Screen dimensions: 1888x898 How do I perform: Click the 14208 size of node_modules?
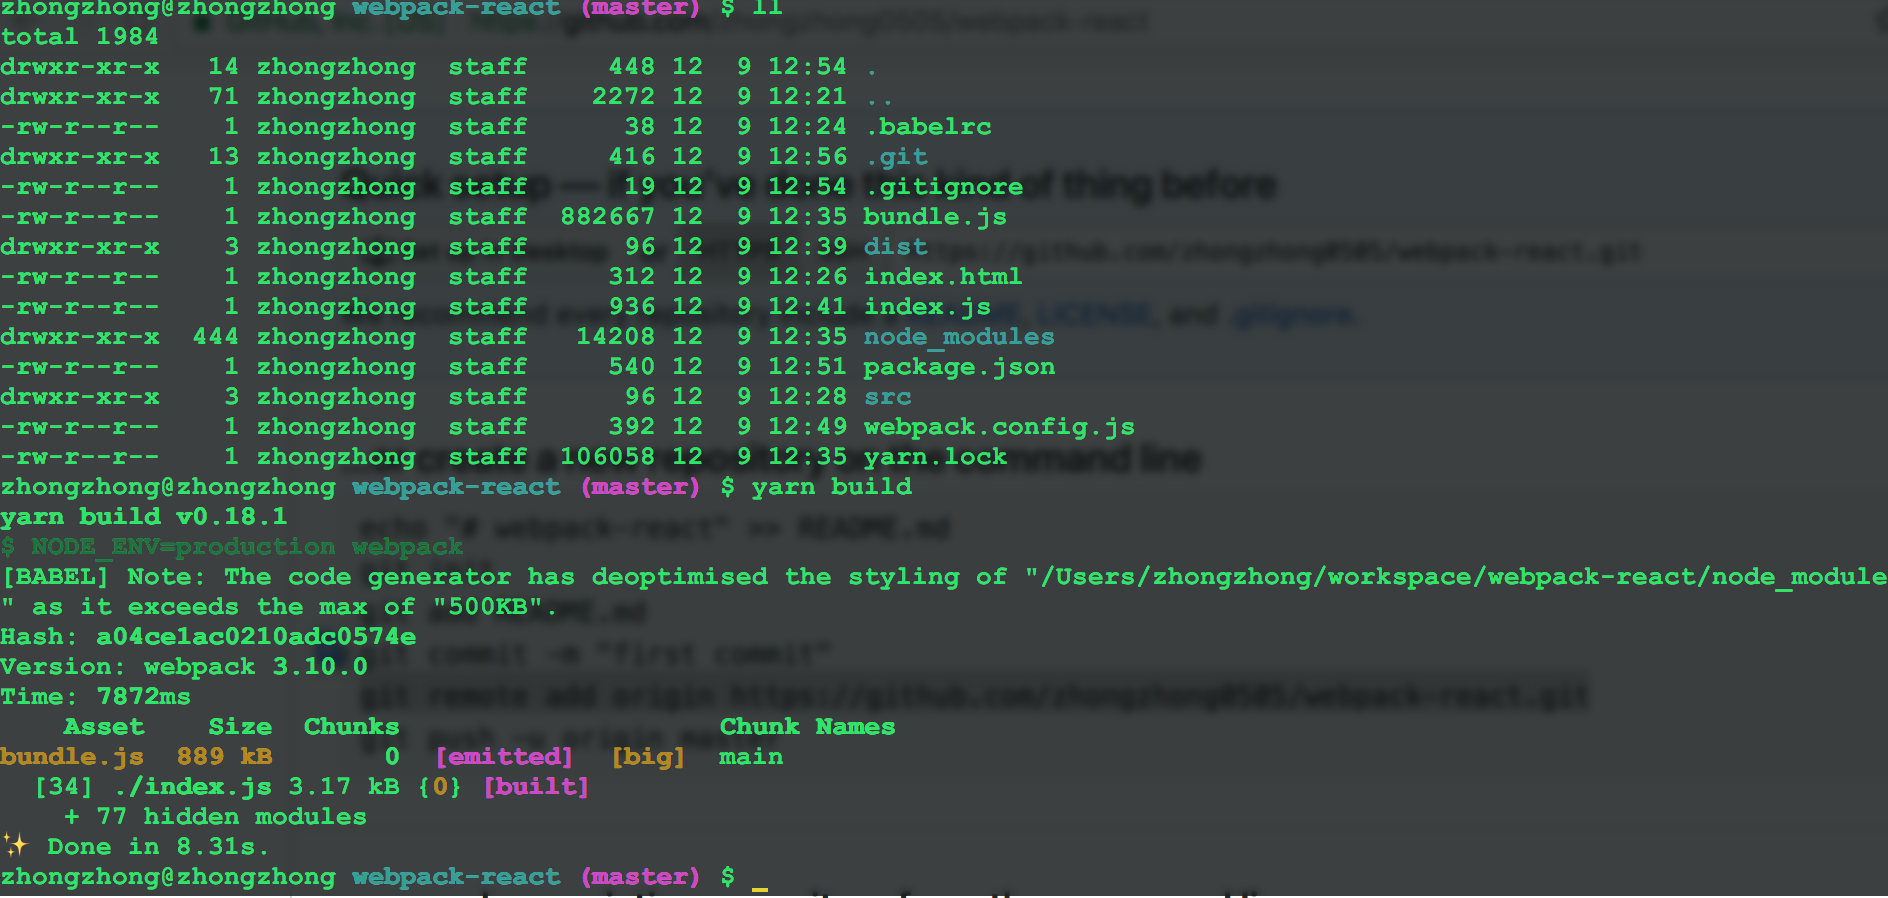616,337
